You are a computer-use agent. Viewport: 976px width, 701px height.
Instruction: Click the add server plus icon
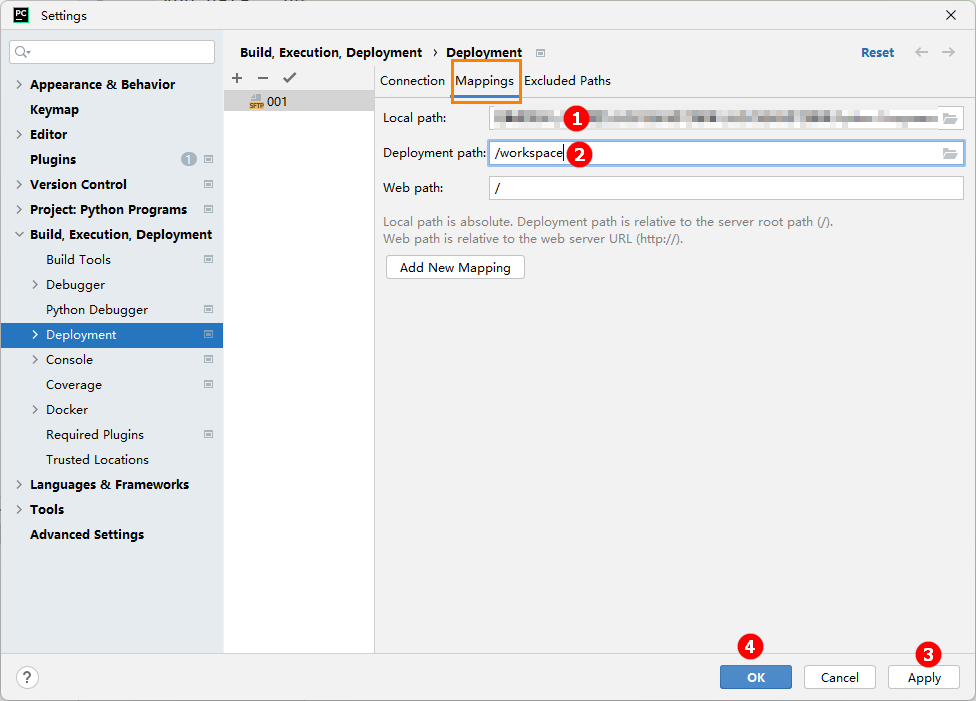pyautogui.click(x=237, y=78)
